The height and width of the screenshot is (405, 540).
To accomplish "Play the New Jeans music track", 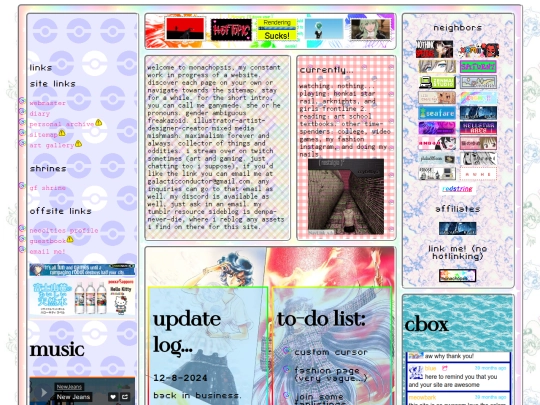I will pyautogui.click(x=43, y=392).
